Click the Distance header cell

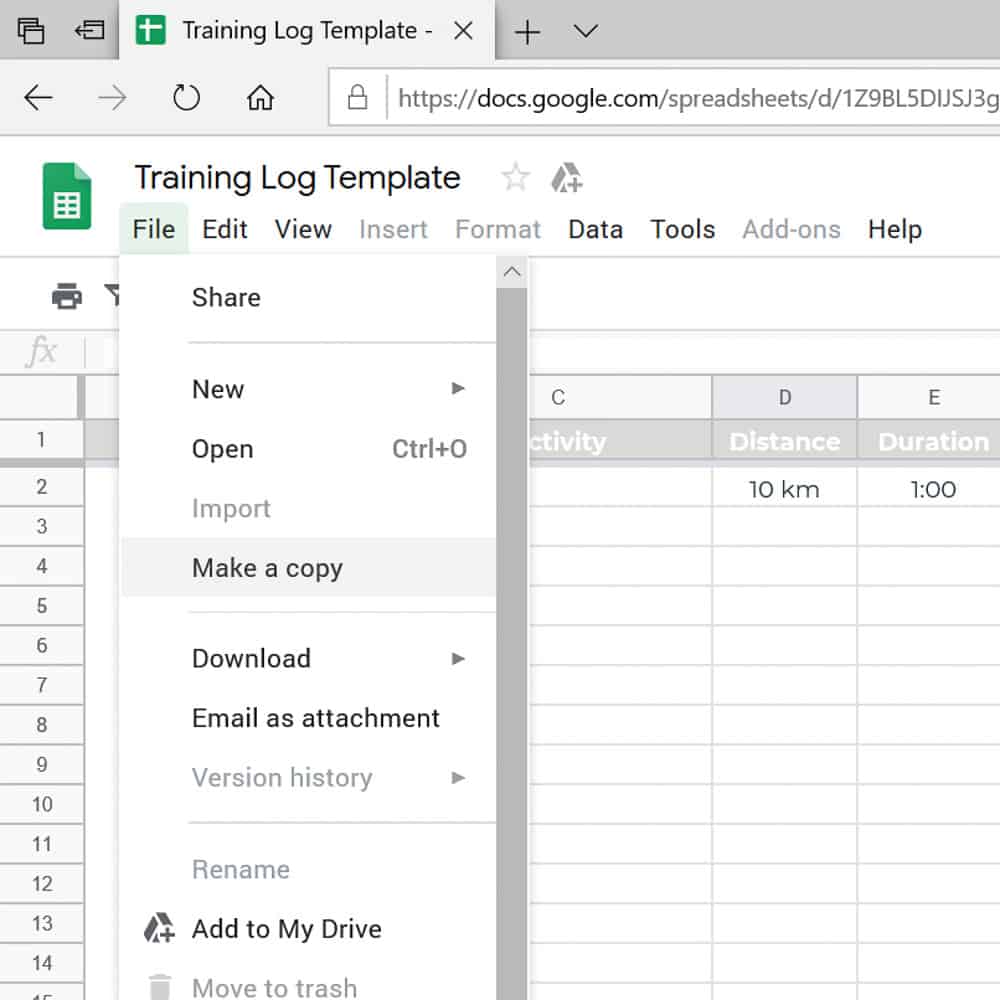784,441
